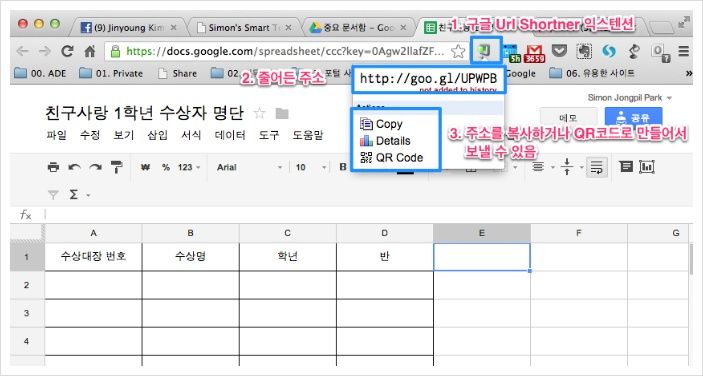Open the 데이터 menu
Image resolution: width=703 pixels, height=376 pixels.
click(230, 135)
